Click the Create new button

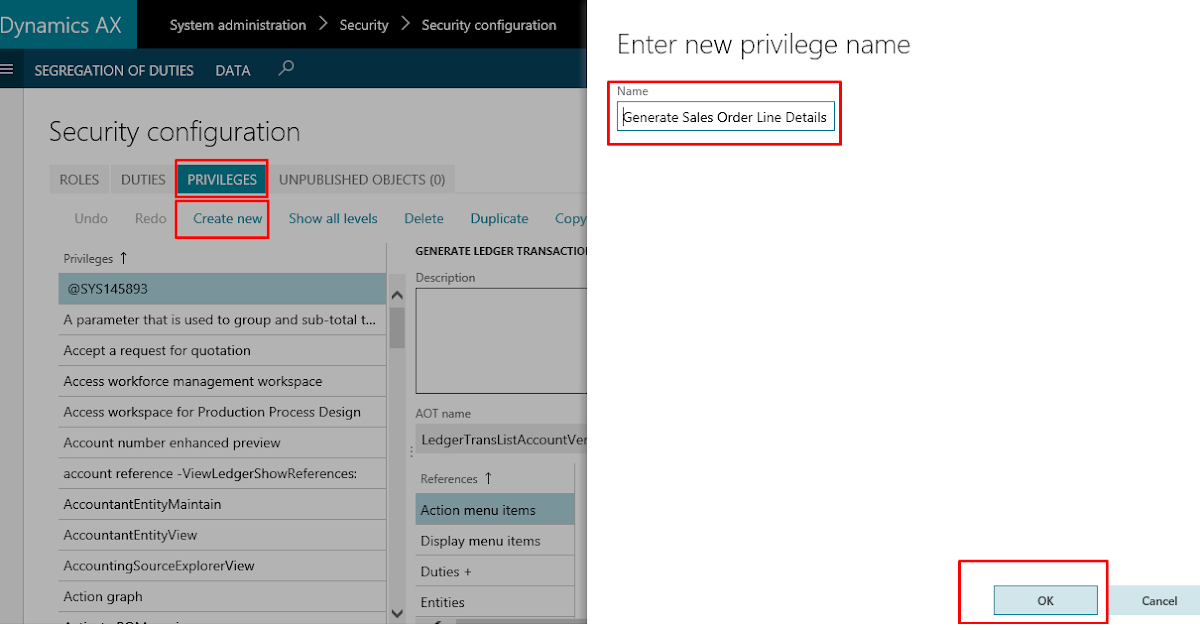(x=222, y=218)
